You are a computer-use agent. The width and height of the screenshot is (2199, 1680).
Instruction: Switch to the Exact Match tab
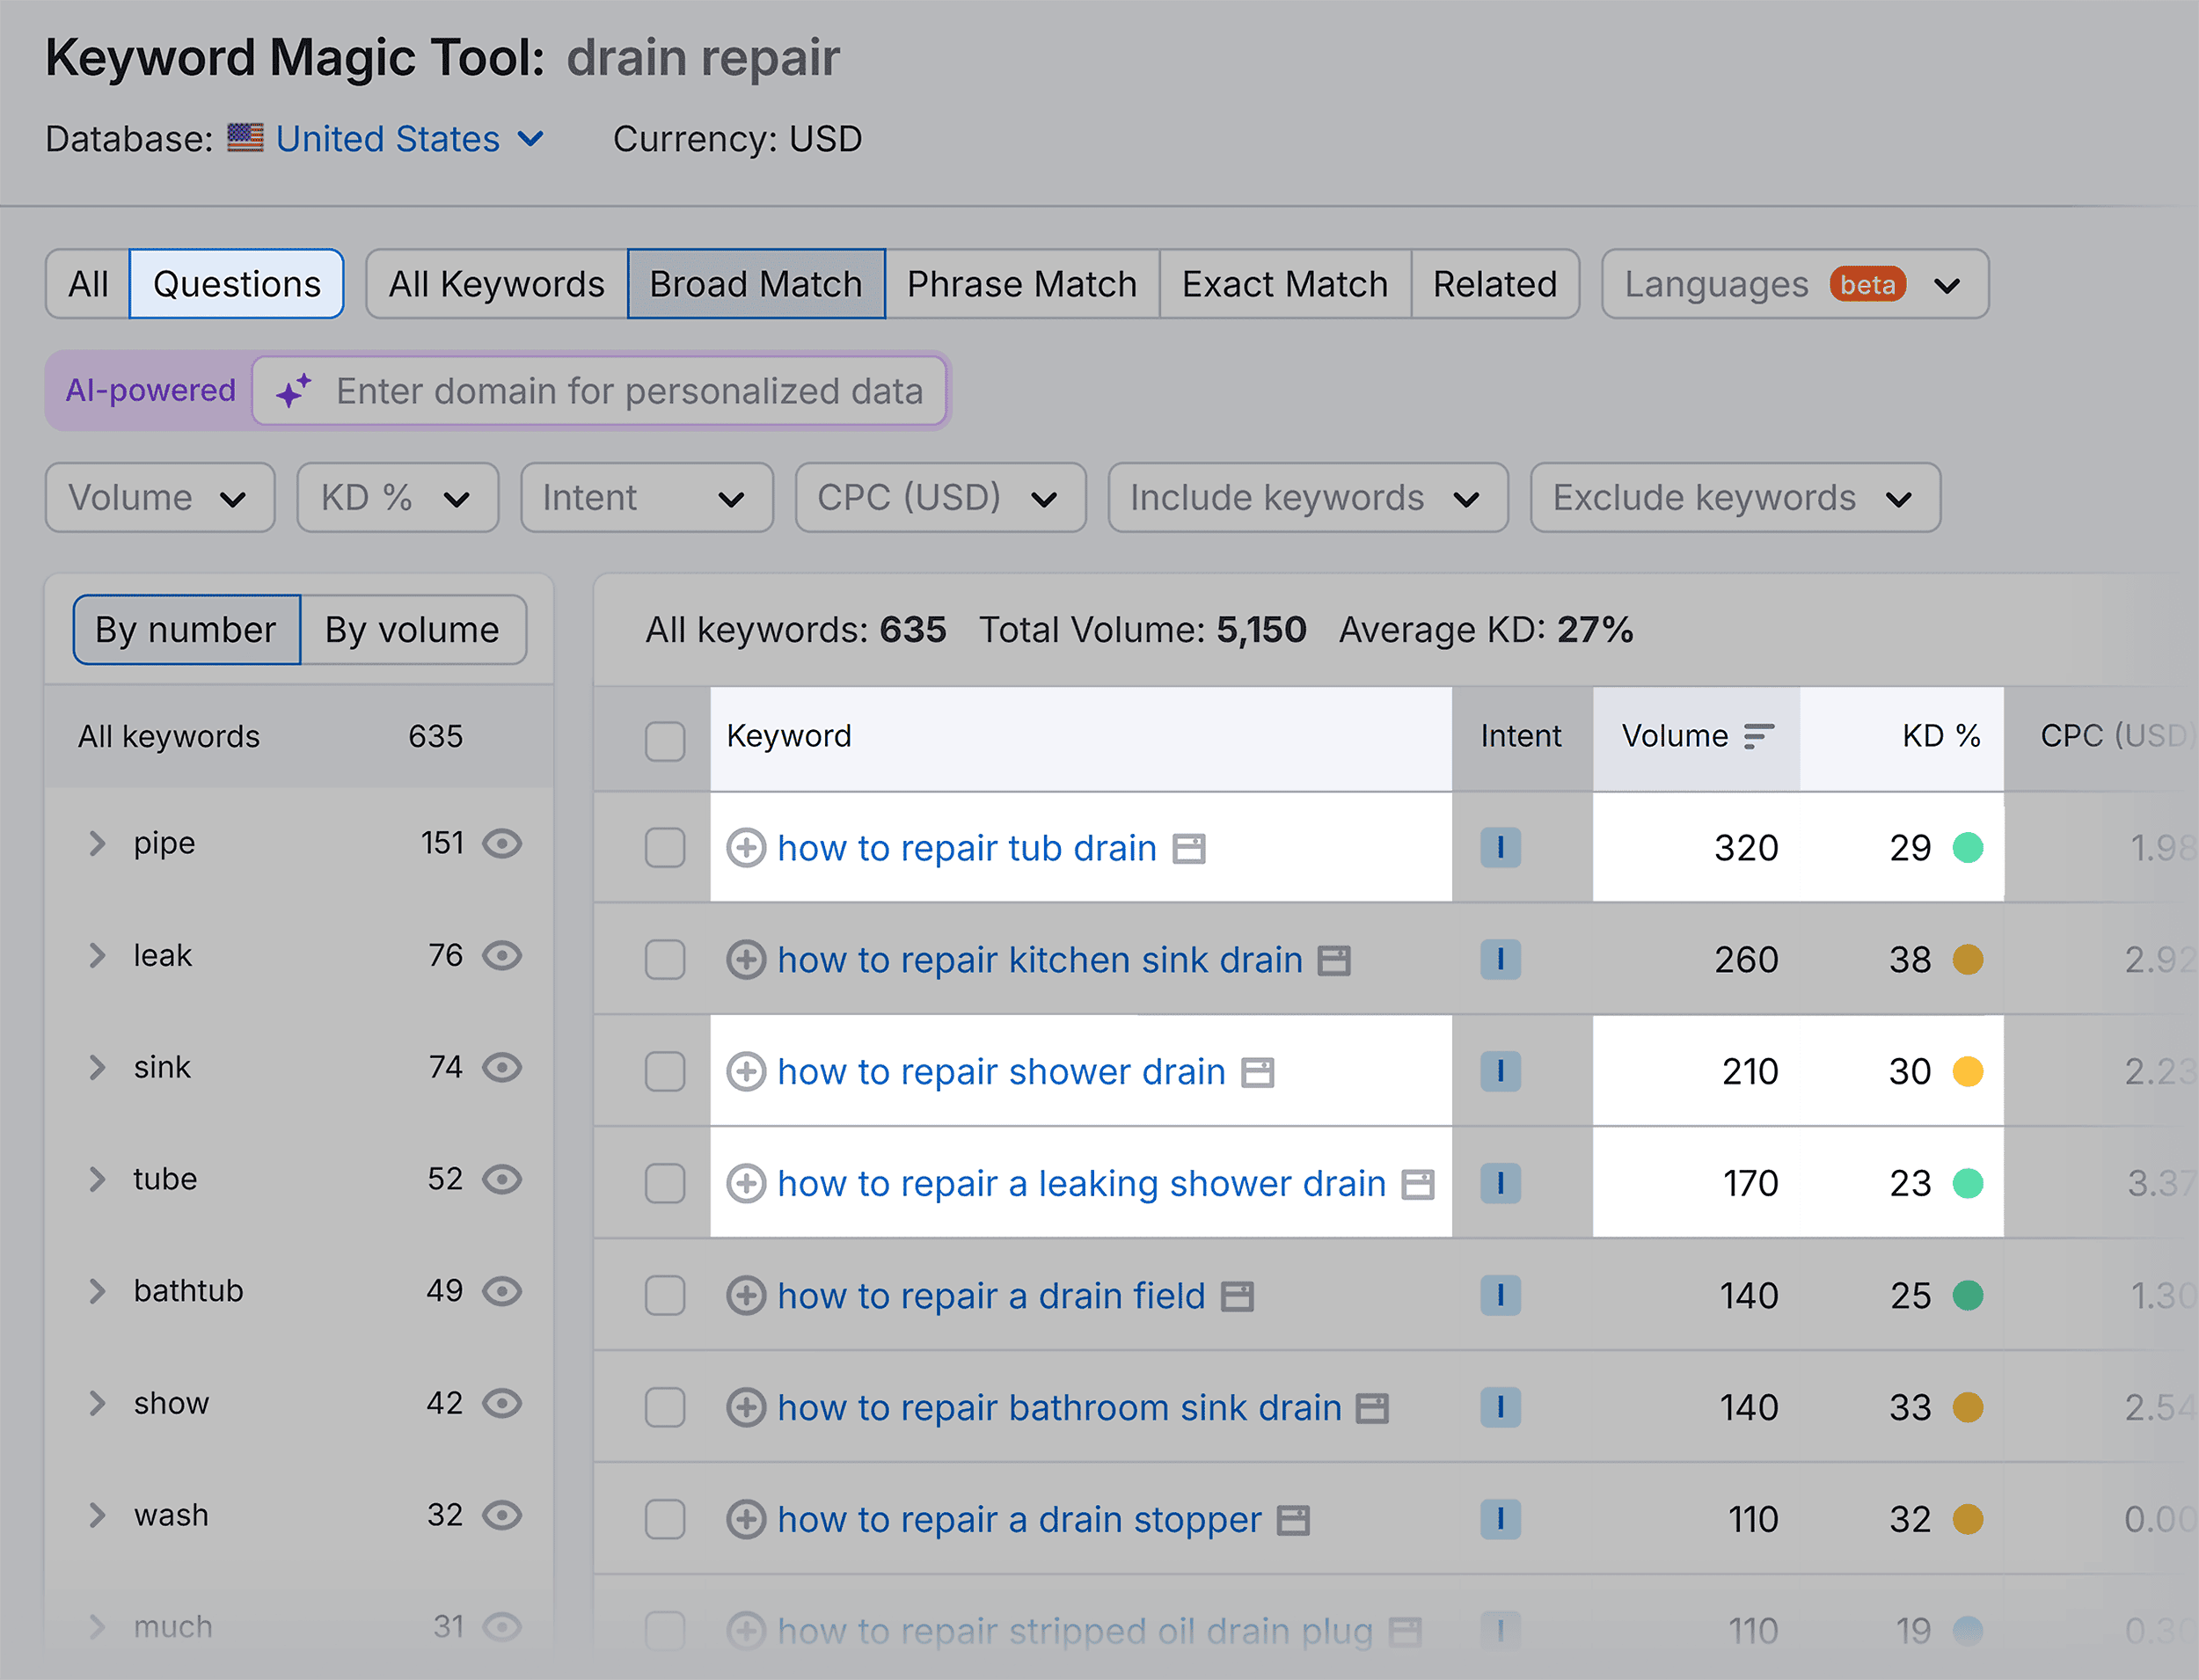1284,284
